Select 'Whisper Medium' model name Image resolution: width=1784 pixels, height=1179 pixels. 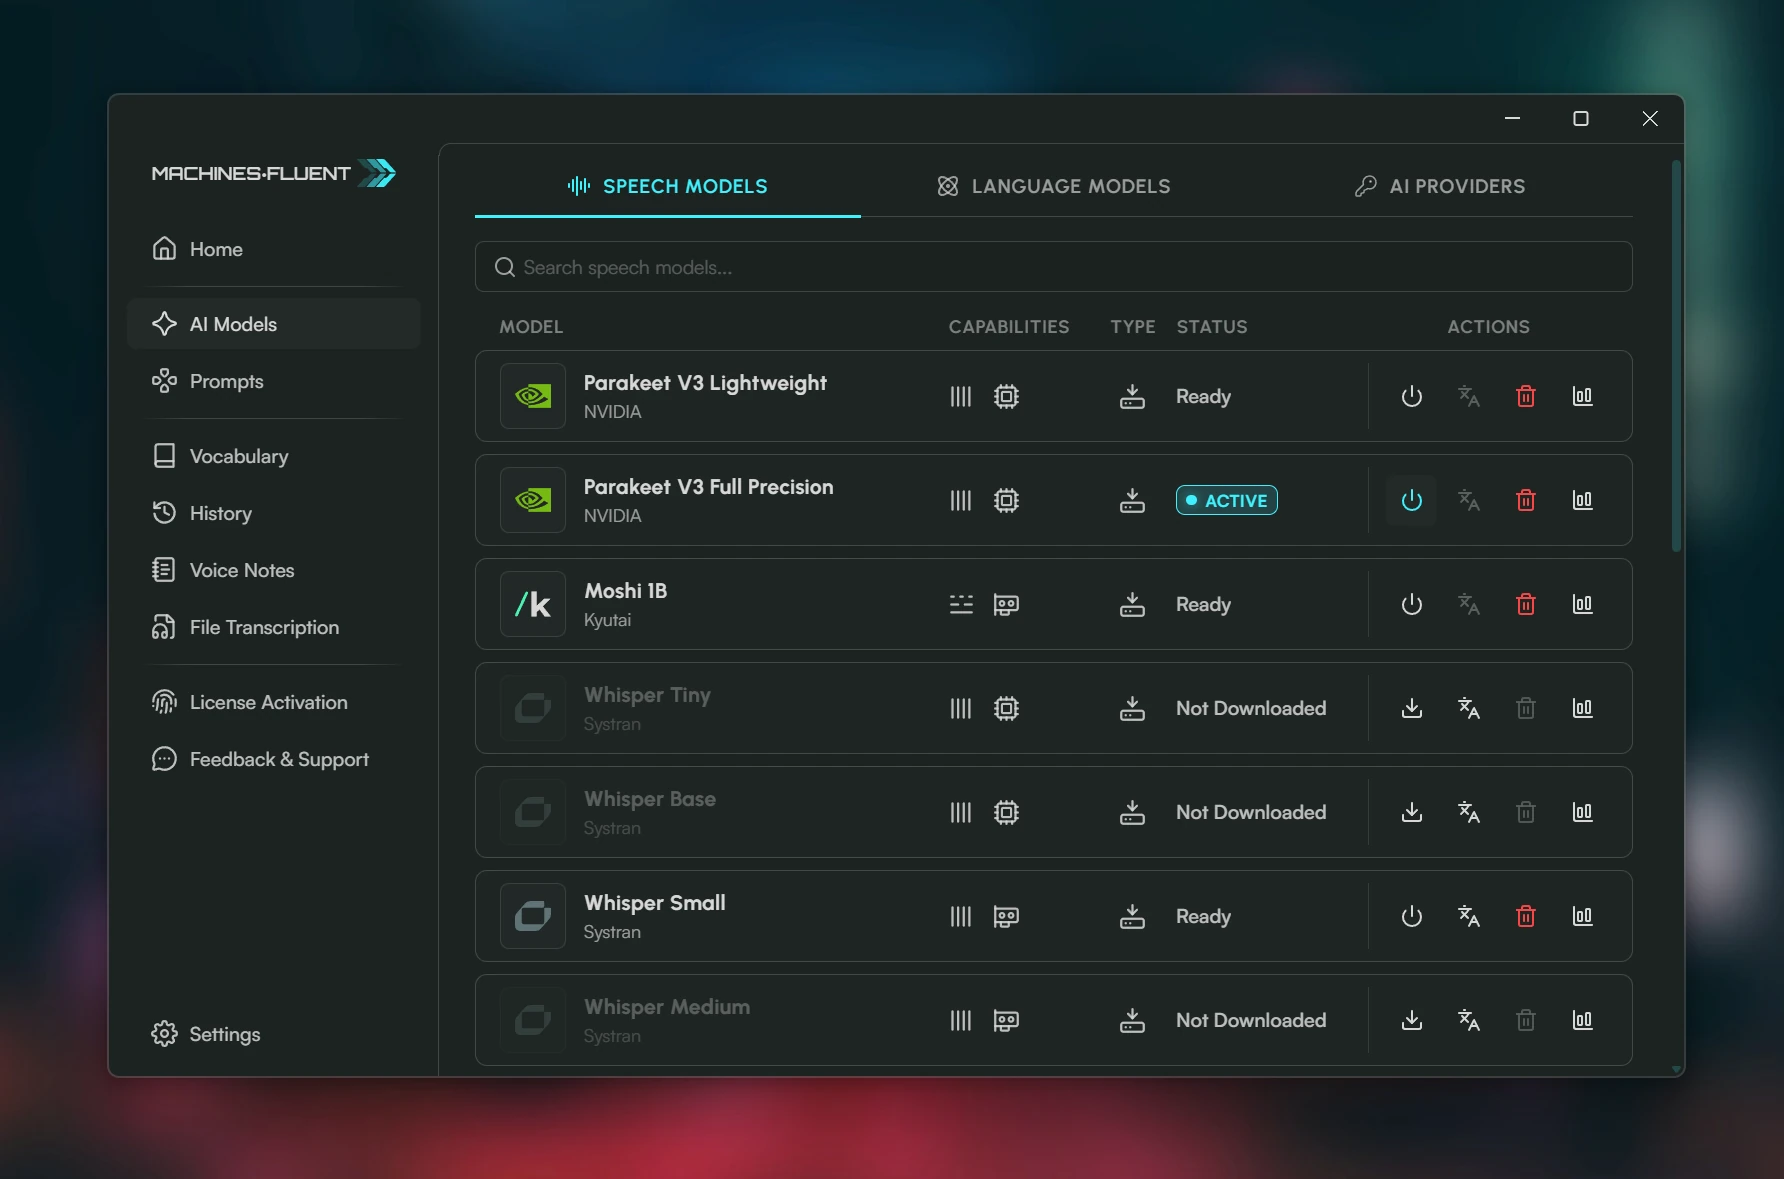(666, 1007)
